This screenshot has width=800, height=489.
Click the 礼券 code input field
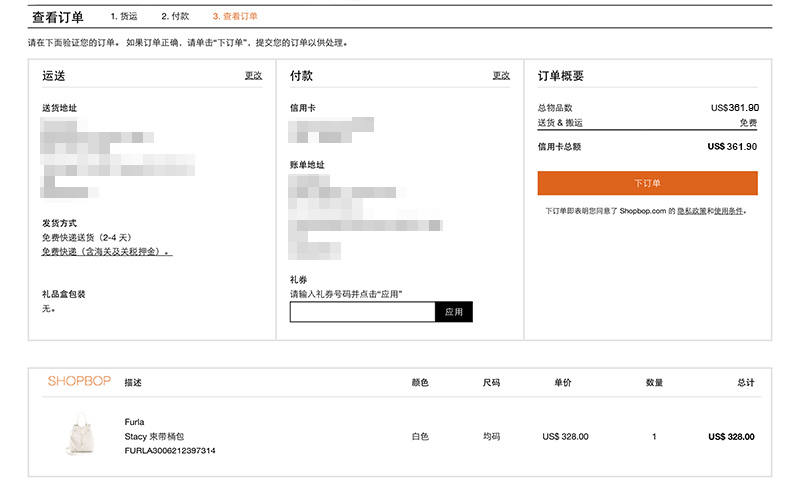[362, 311]
